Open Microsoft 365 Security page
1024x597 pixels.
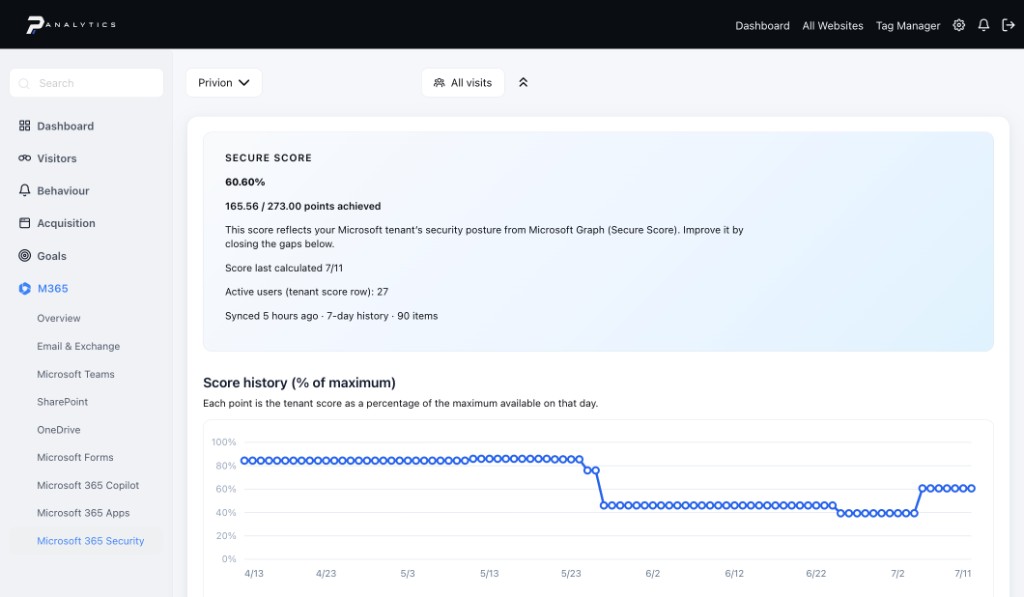(90, 541)
